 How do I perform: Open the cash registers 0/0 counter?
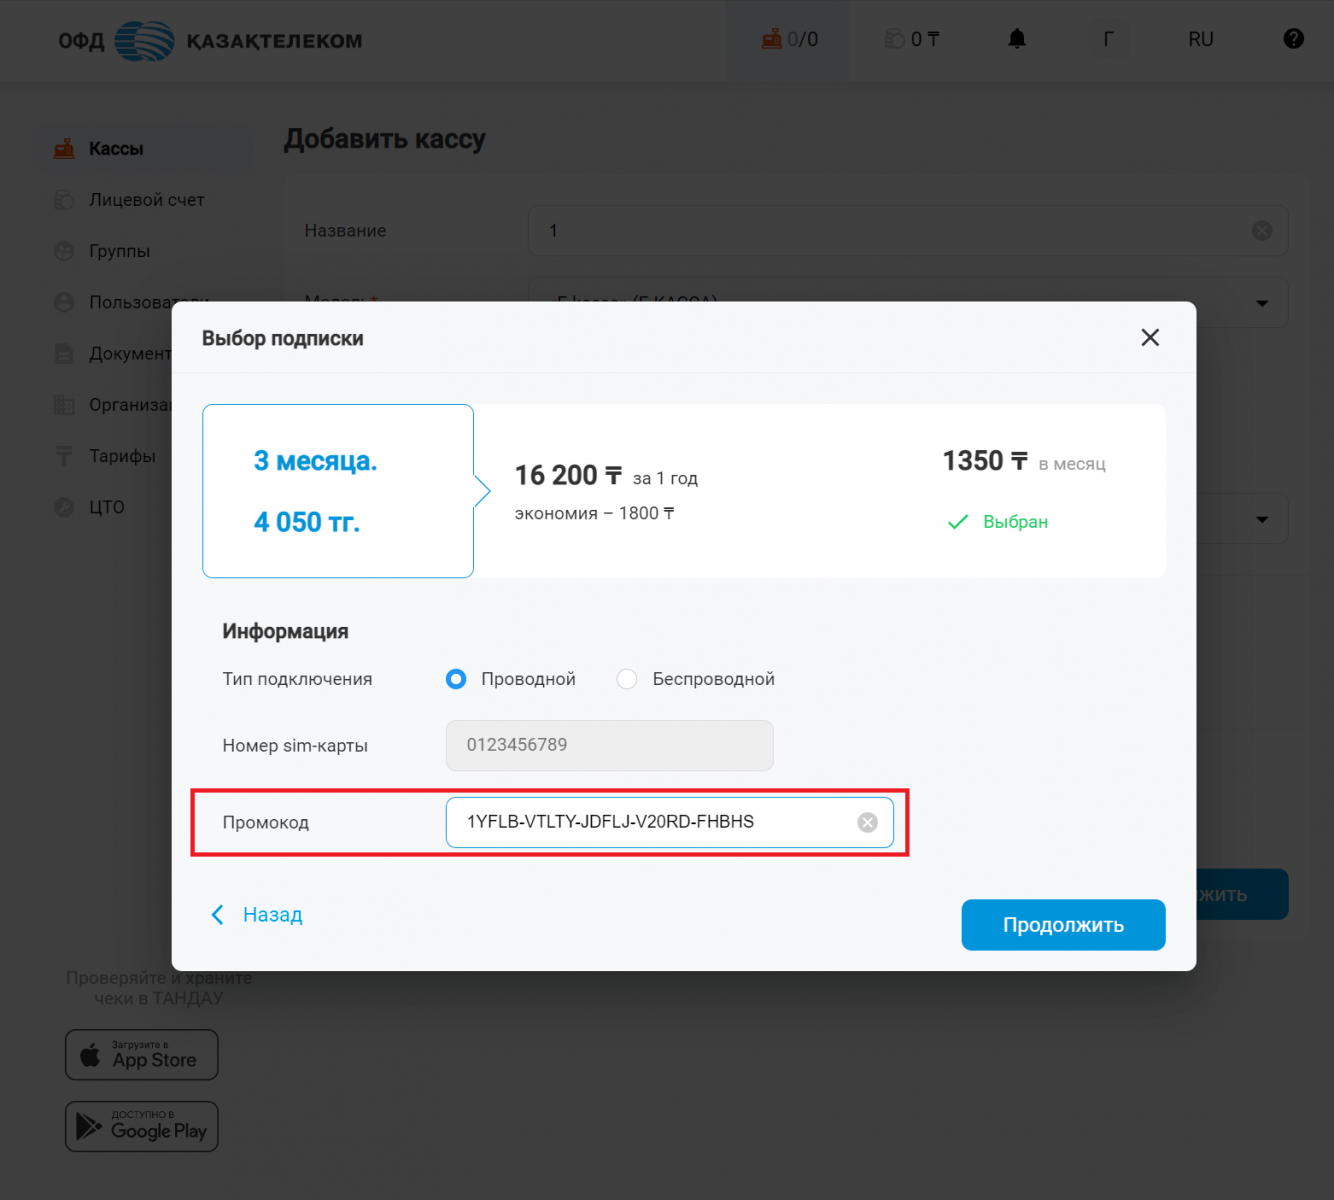[x=789, y=39]
